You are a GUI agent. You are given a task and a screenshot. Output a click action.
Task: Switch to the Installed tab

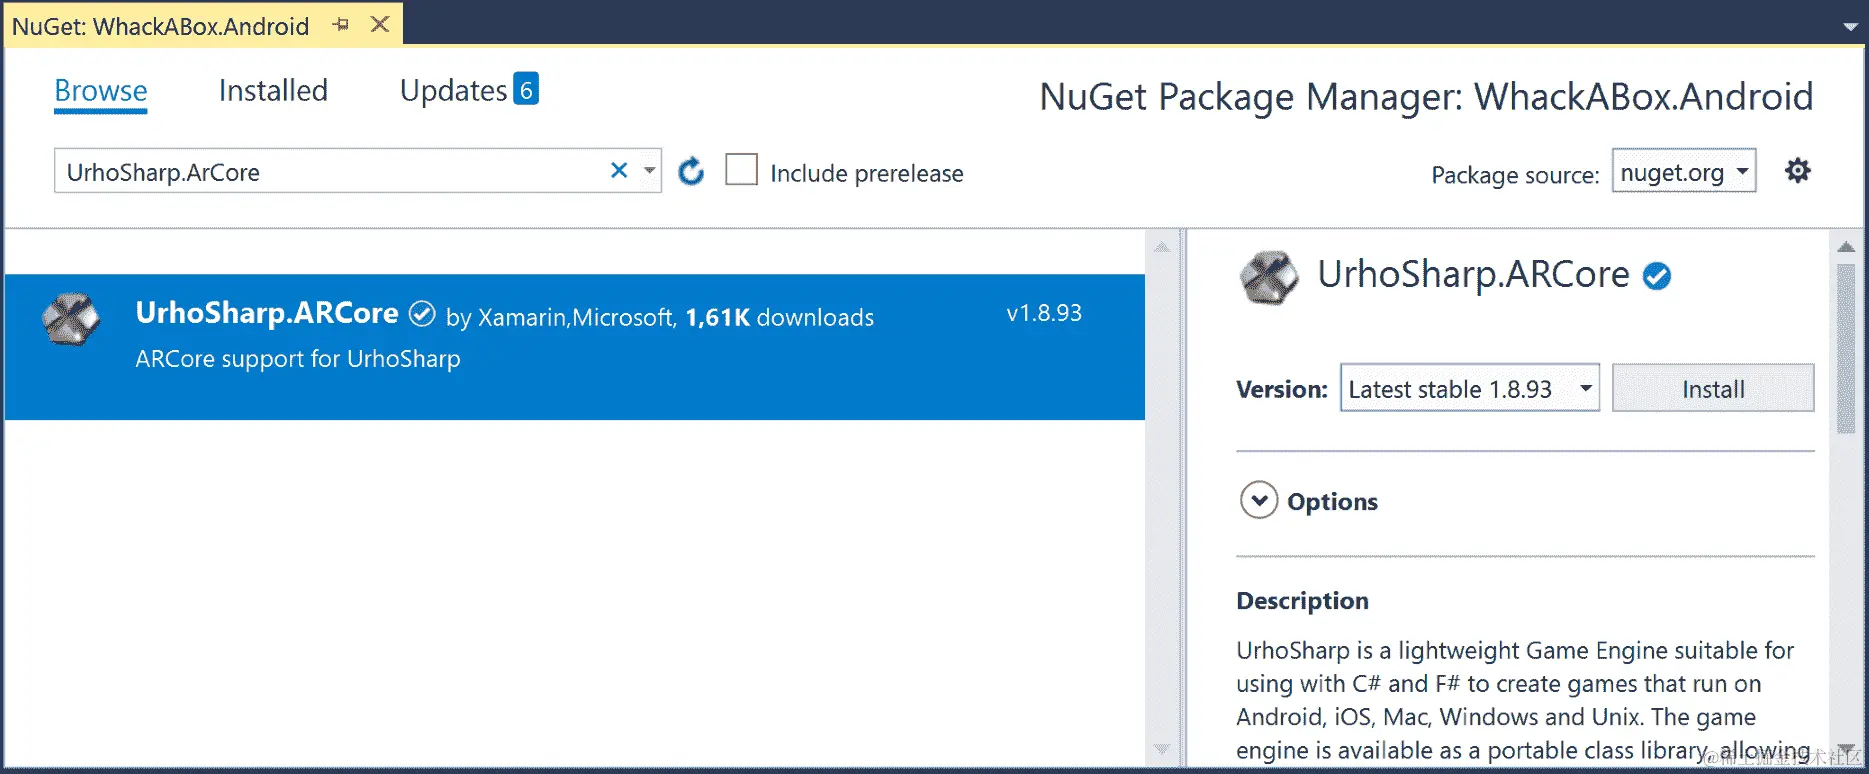click(x=273, y=91)
